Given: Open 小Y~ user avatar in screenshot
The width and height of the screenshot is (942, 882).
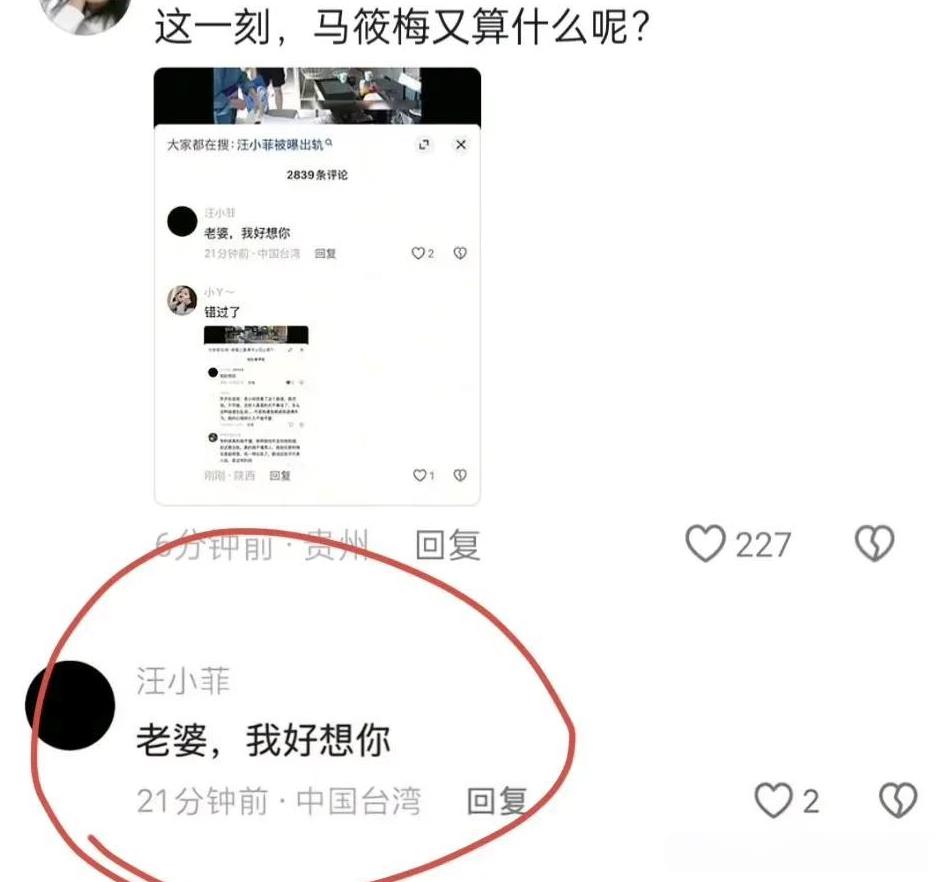Looking at the screenshot, I should pyautogui.click(x=182, y=300).
